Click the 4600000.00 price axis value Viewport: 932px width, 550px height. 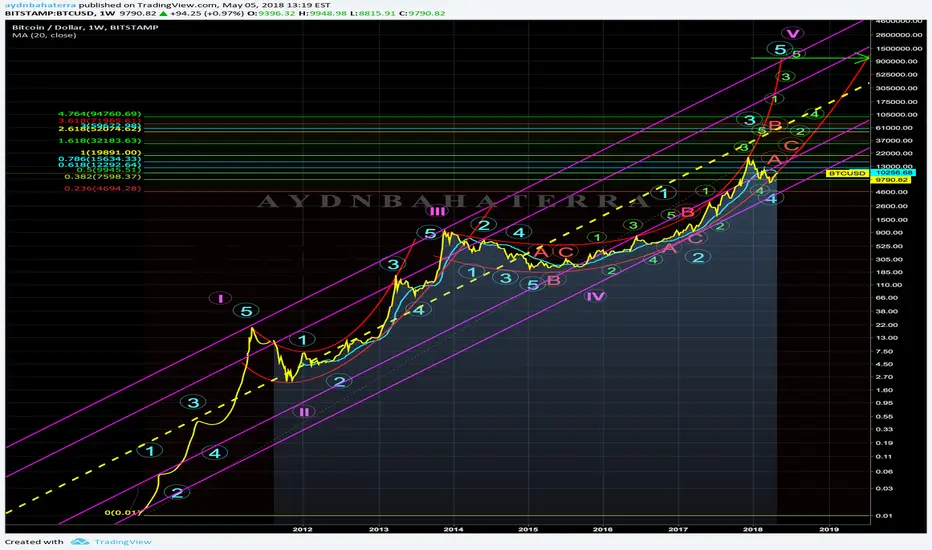(898, 21)
